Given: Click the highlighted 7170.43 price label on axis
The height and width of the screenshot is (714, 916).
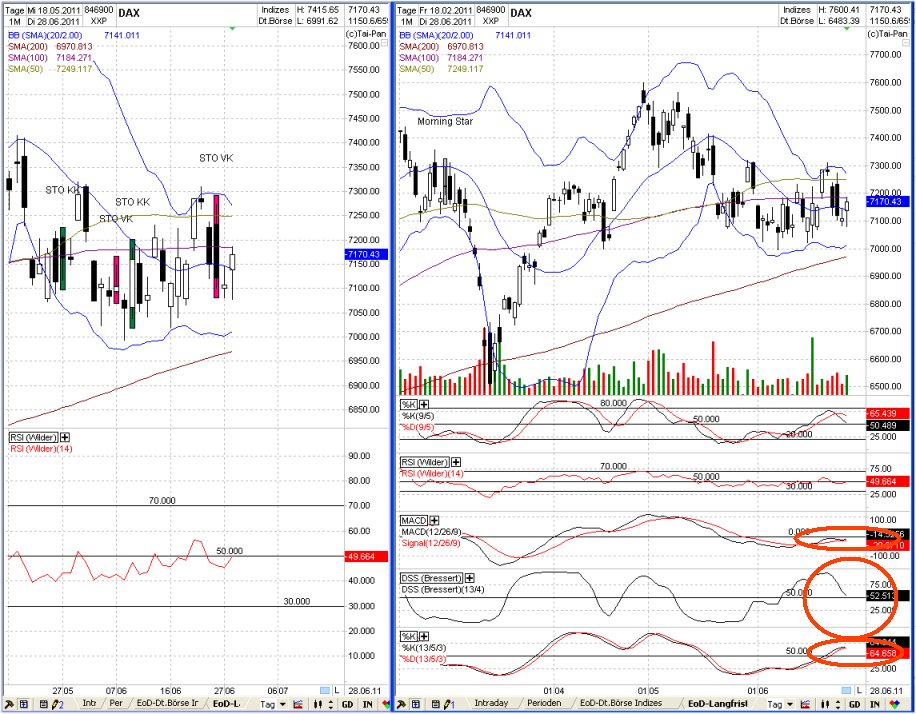Looking at the screenshot, I should click(x=884, y=200).
